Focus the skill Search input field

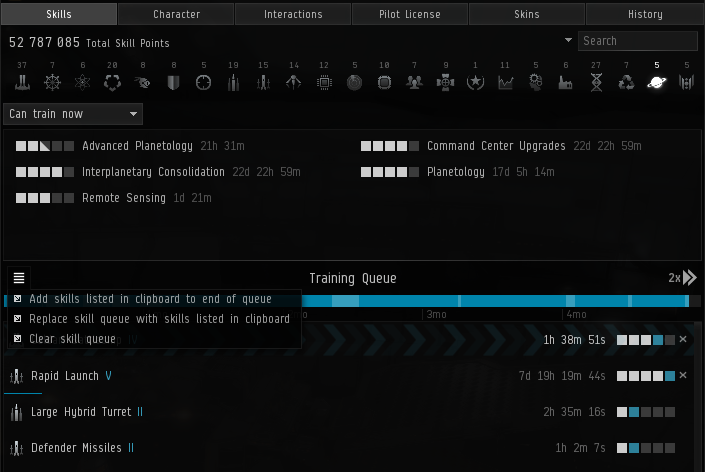pyautogui.click(x=637, y=41)
